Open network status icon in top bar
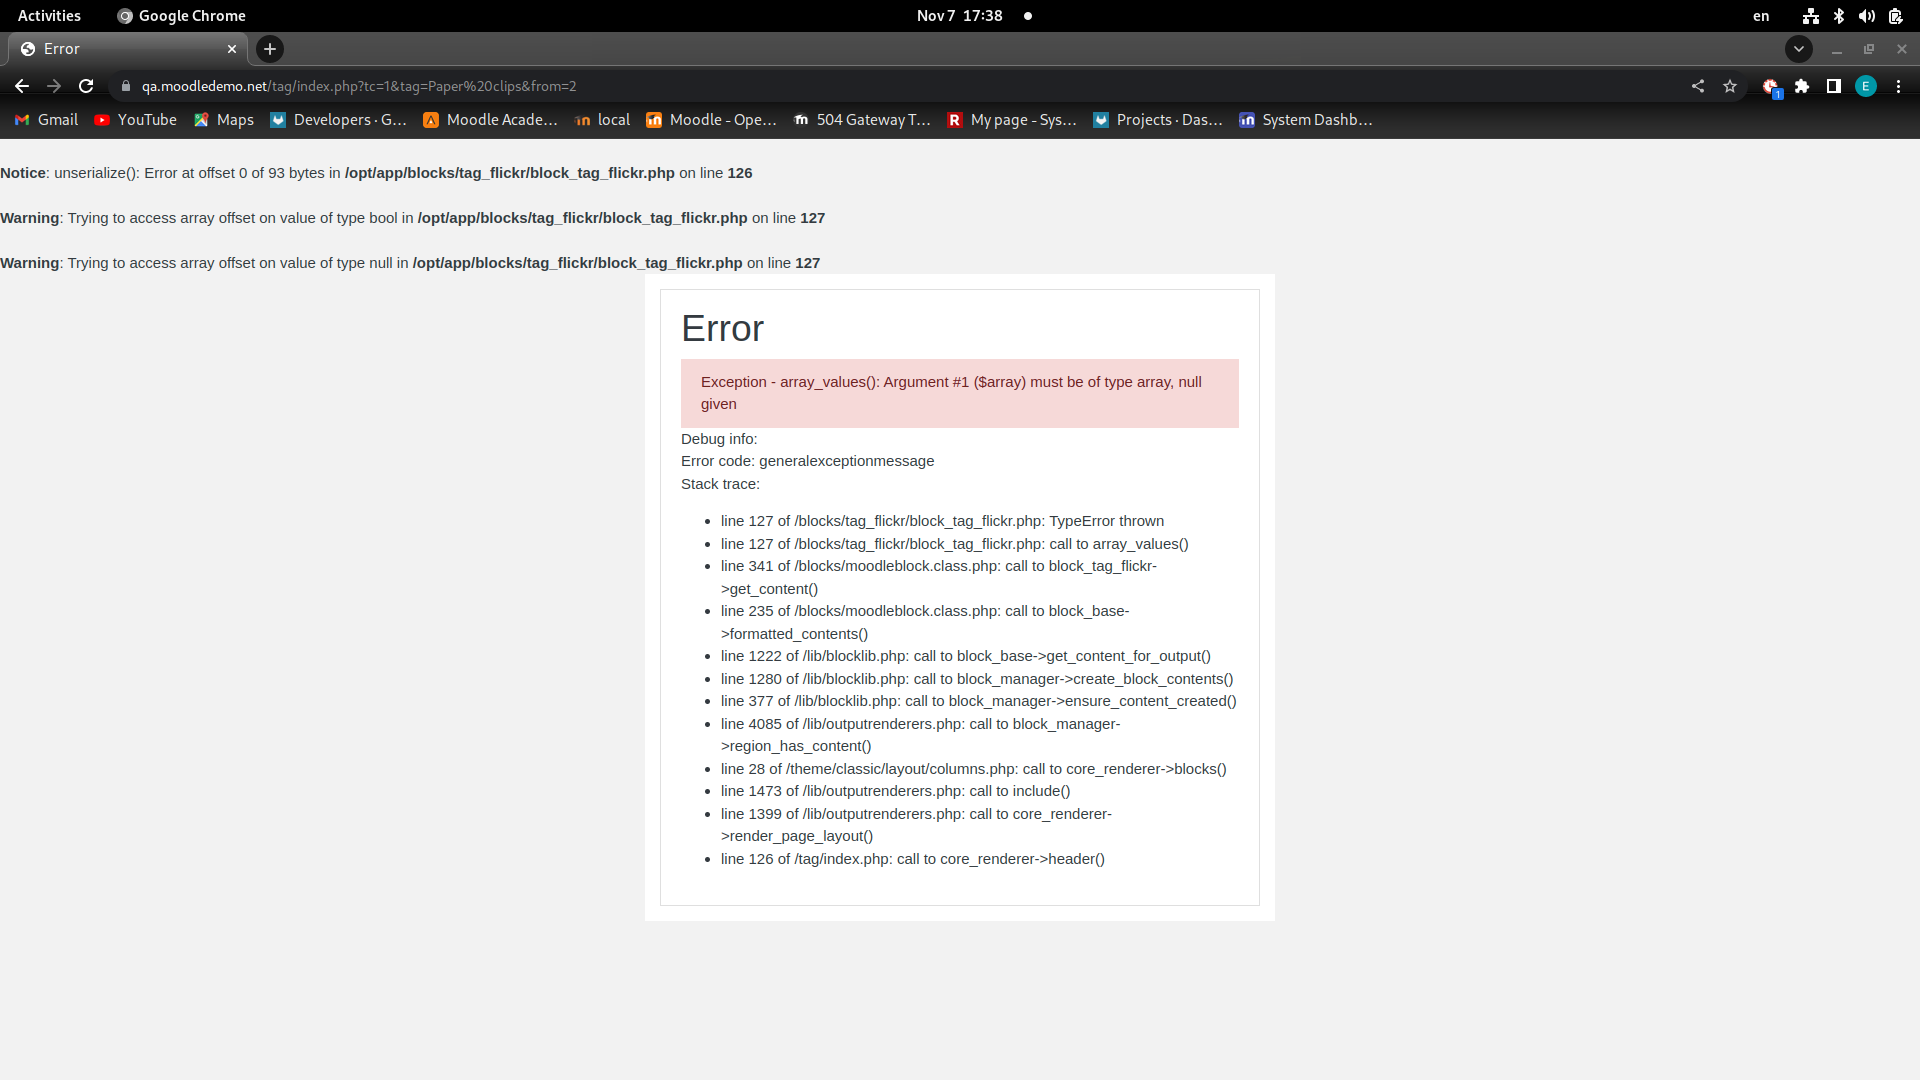Image resolution: width=1920 pixels, height=1080 pixels. pyautogui.click(x=1811, y=16)
